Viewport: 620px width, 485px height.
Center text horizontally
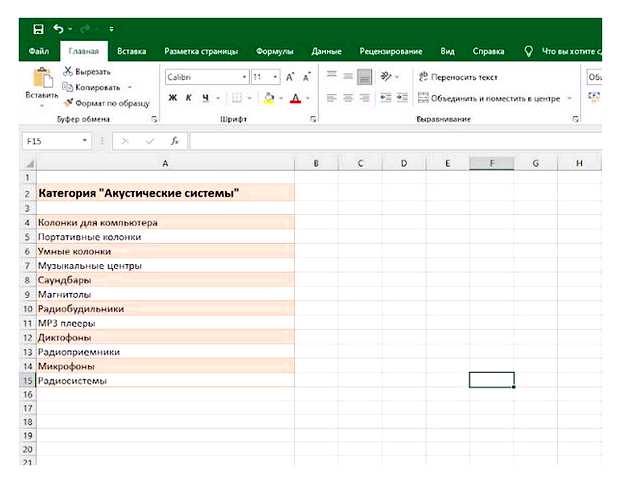[348, 98]
